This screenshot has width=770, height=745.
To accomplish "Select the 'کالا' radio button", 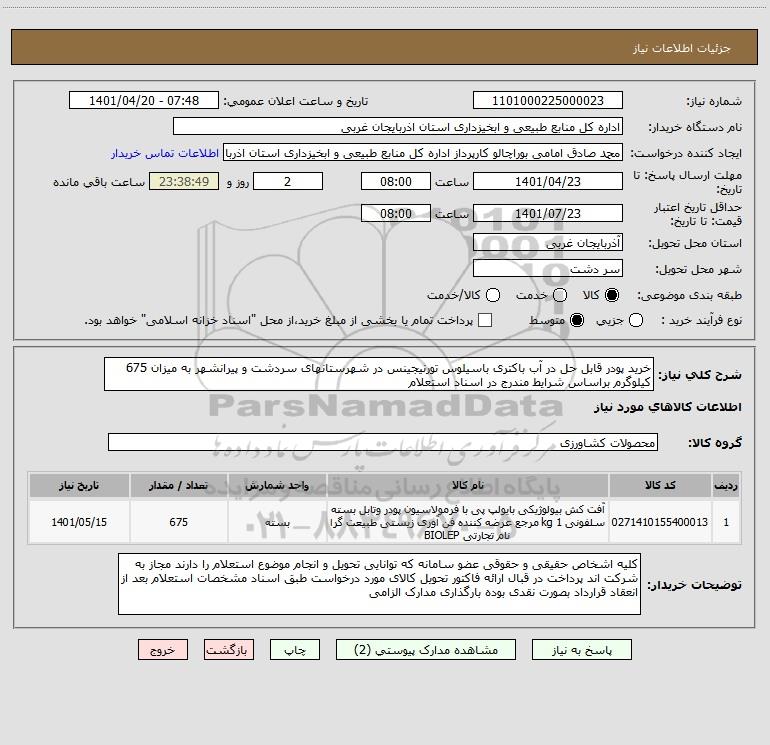I will [612, 295].
